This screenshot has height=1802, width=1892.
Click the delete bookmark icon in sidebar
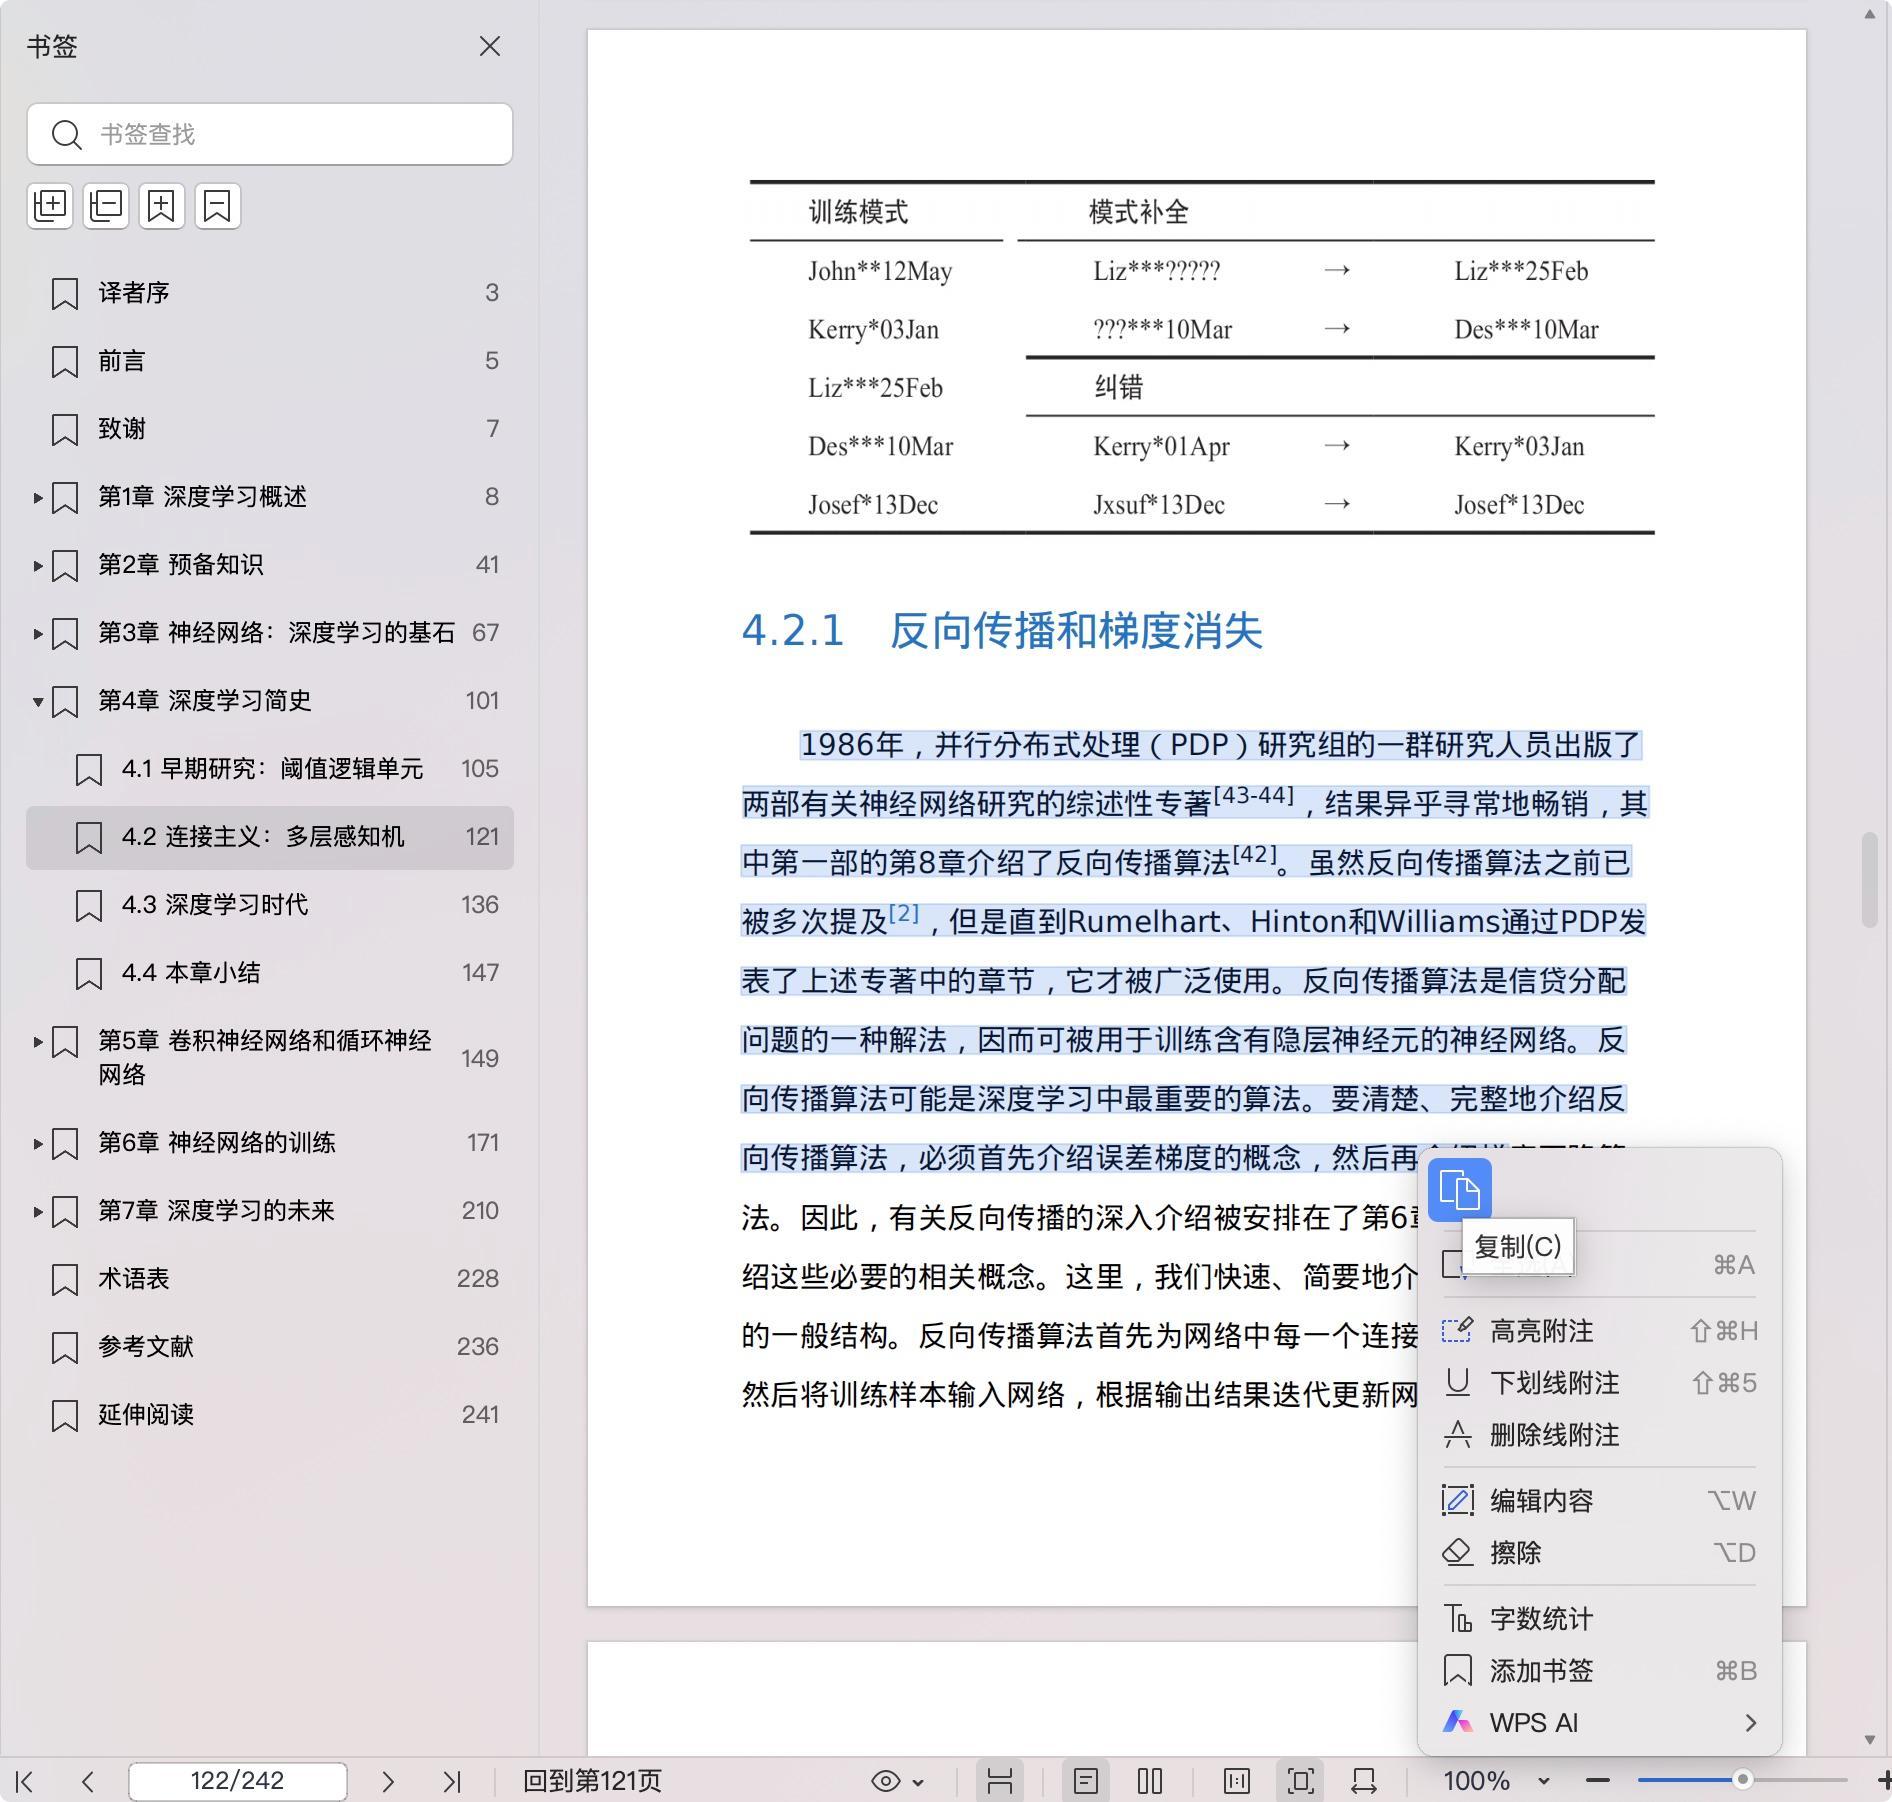pyautogui.click(x=218, y=206)
